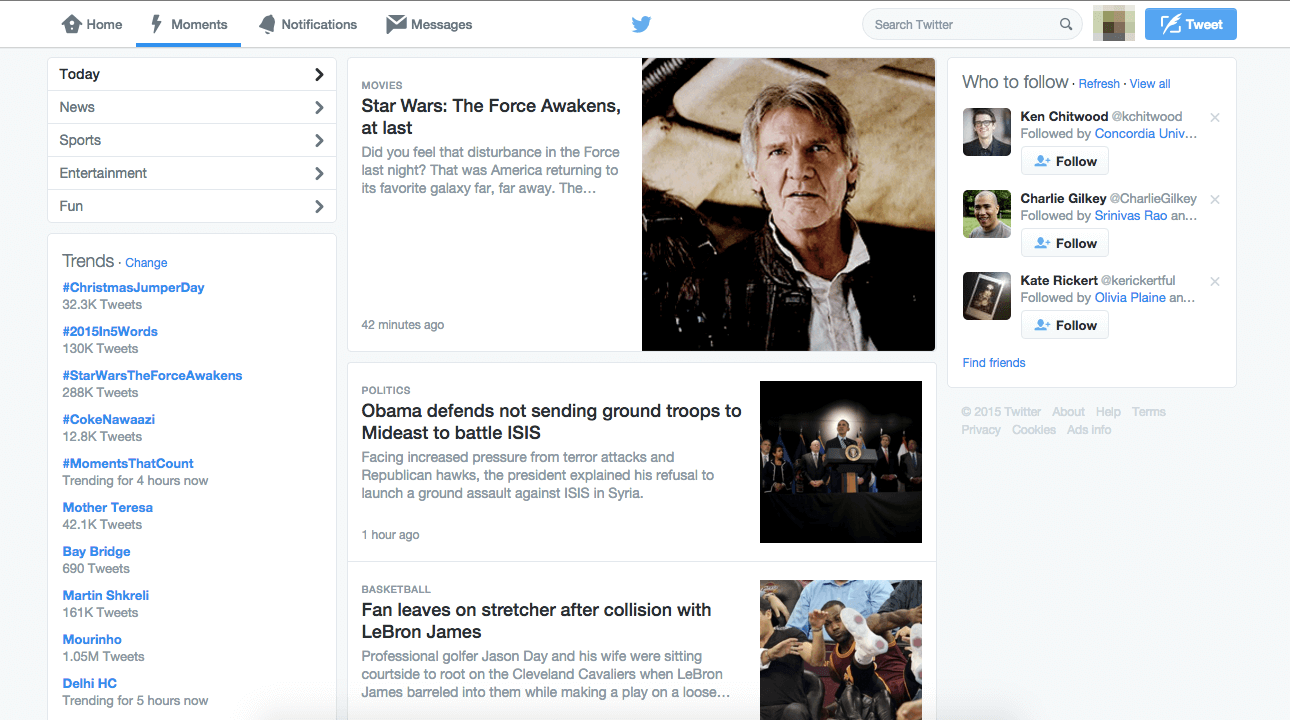The width and height of the screenshot is (1290, 720).
Task: Dismiss Charlie Gilkey suggestion
Action: click(x=1215, y=199)
